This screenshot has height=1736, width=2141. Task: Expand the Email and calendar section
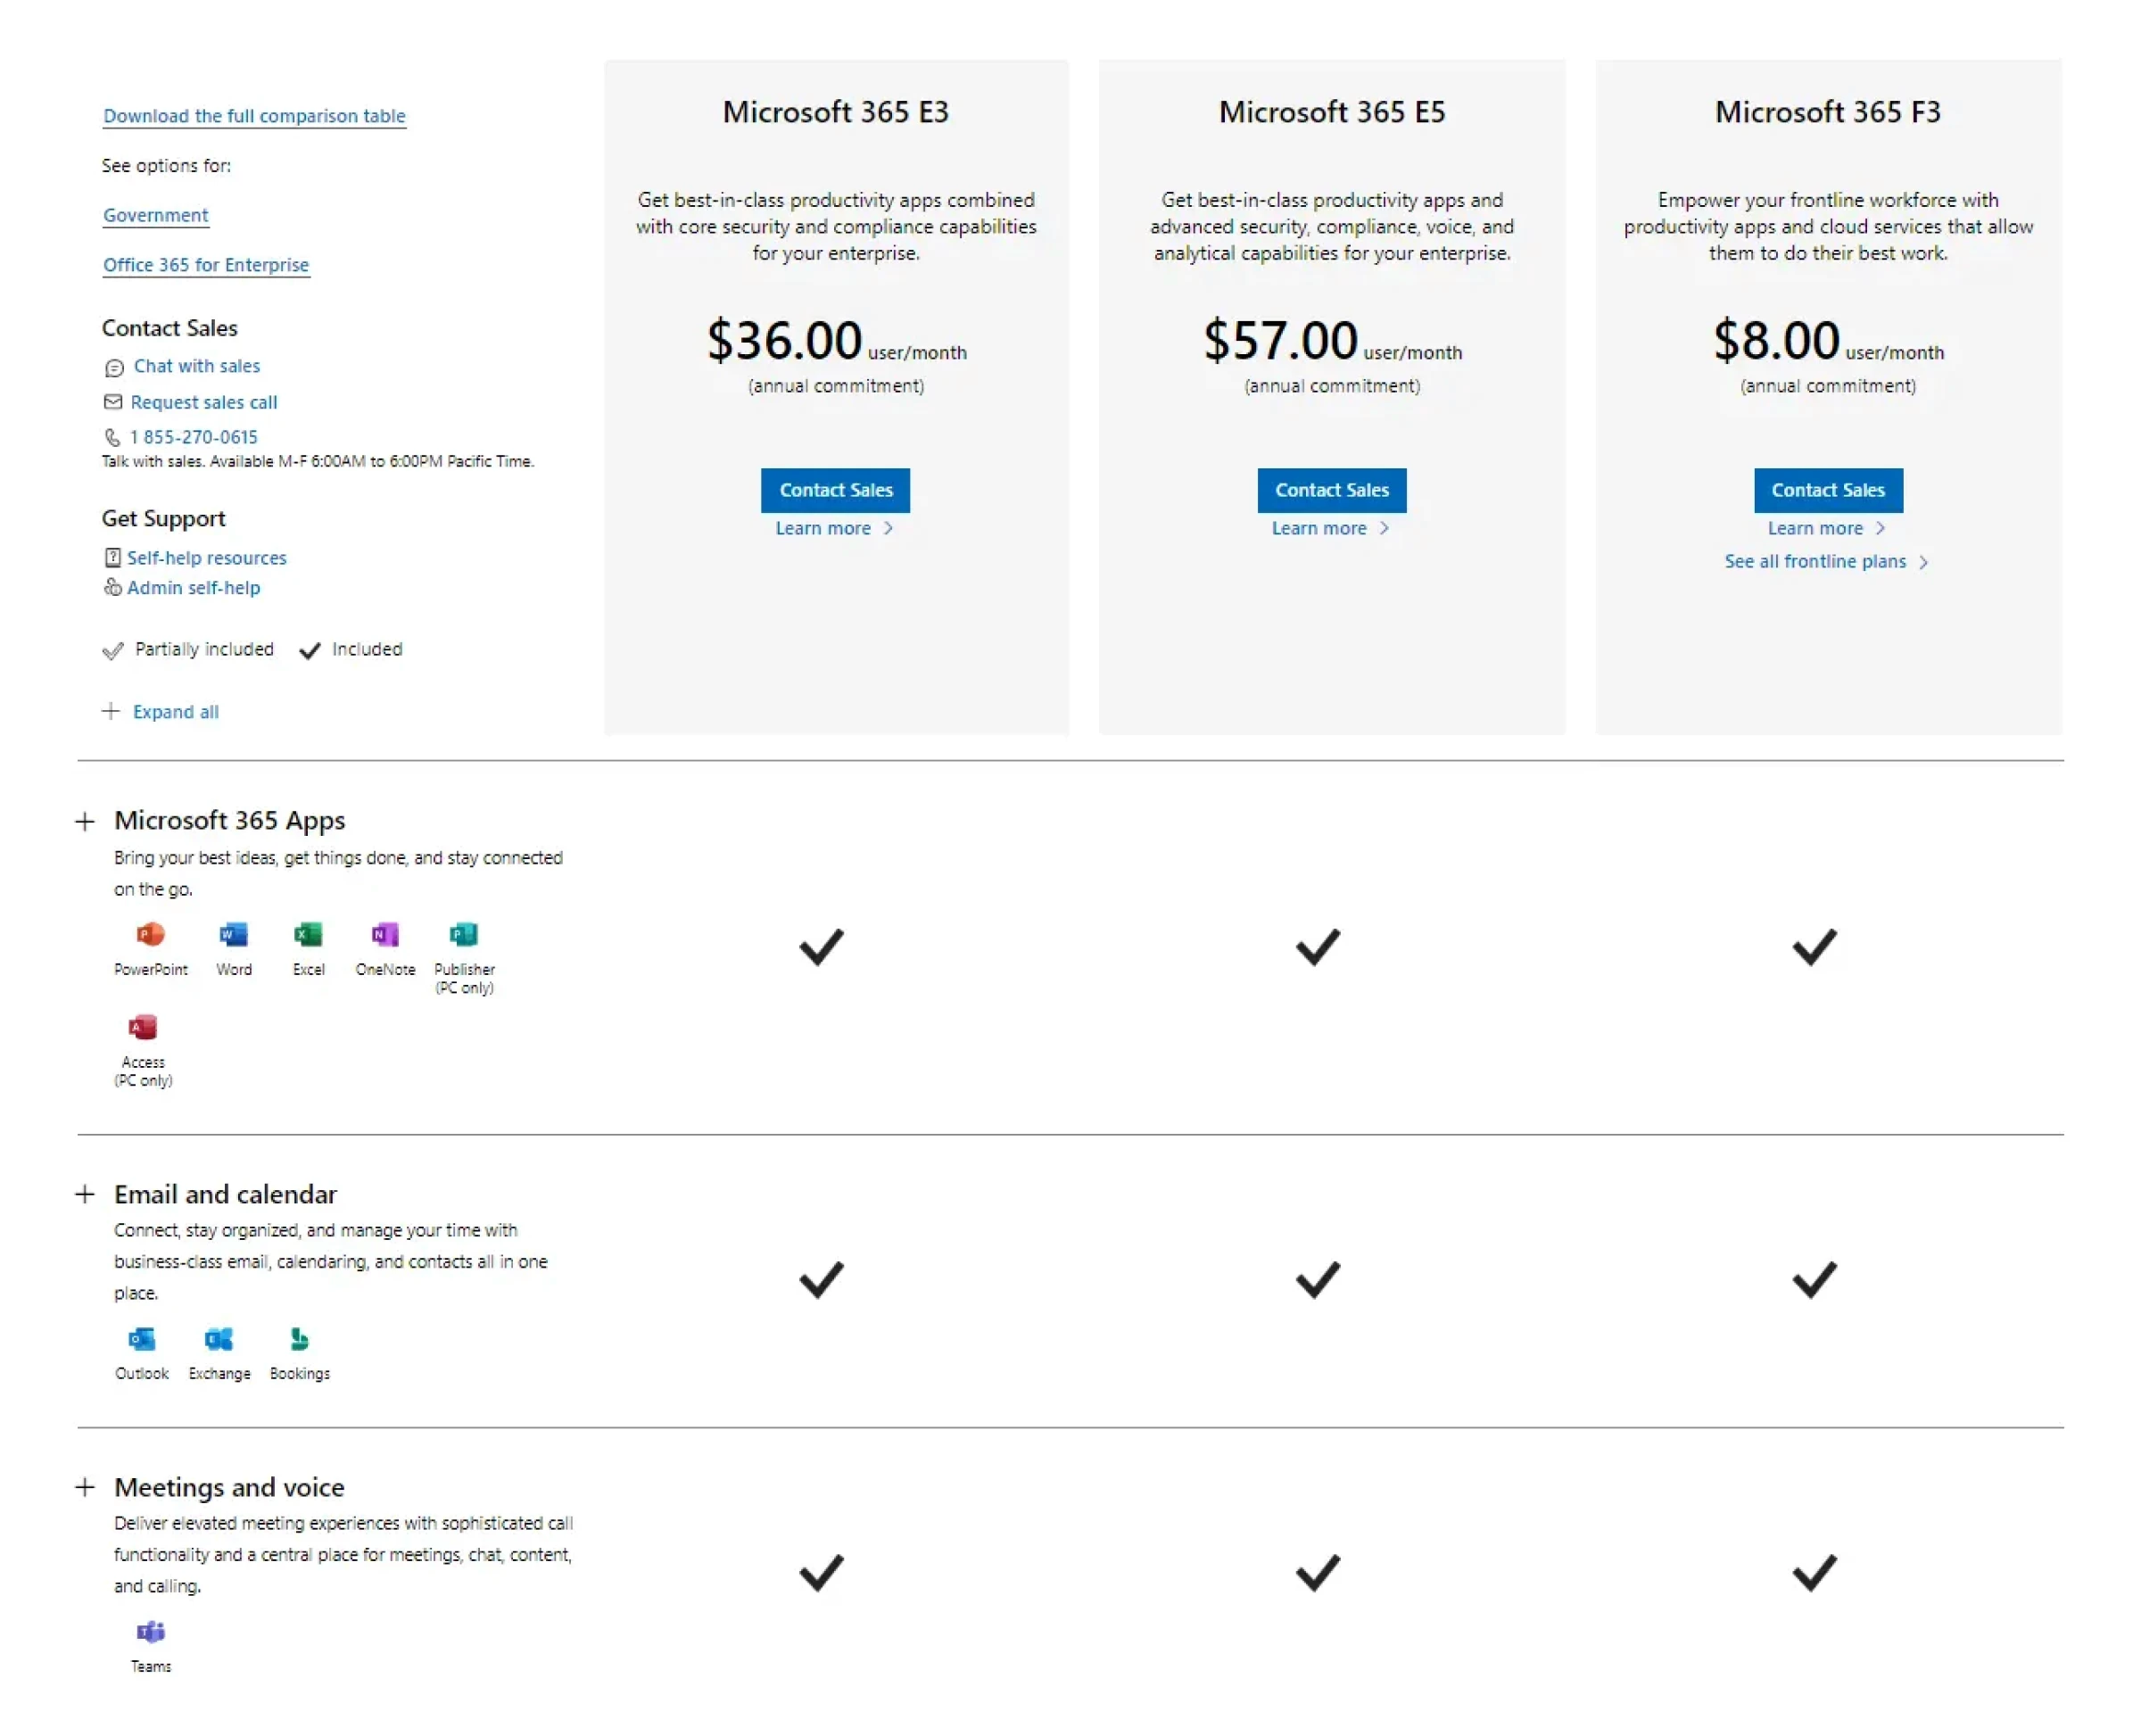tap(85, 1194)
